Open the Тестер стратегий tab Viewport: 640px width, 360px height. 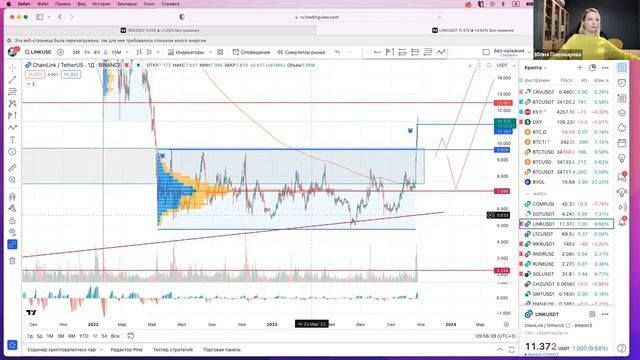tap(173, 350)
